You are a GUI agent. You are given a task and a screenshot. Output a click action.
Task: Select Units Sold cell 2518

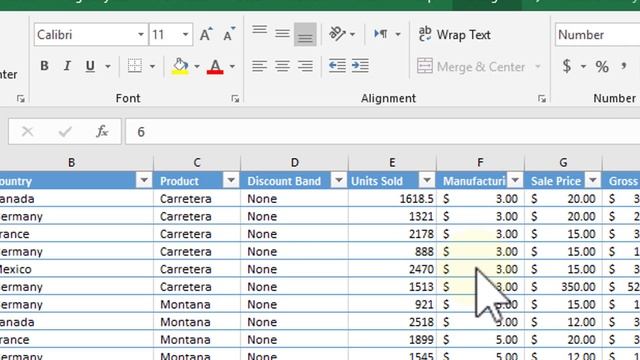coord(392,322)
